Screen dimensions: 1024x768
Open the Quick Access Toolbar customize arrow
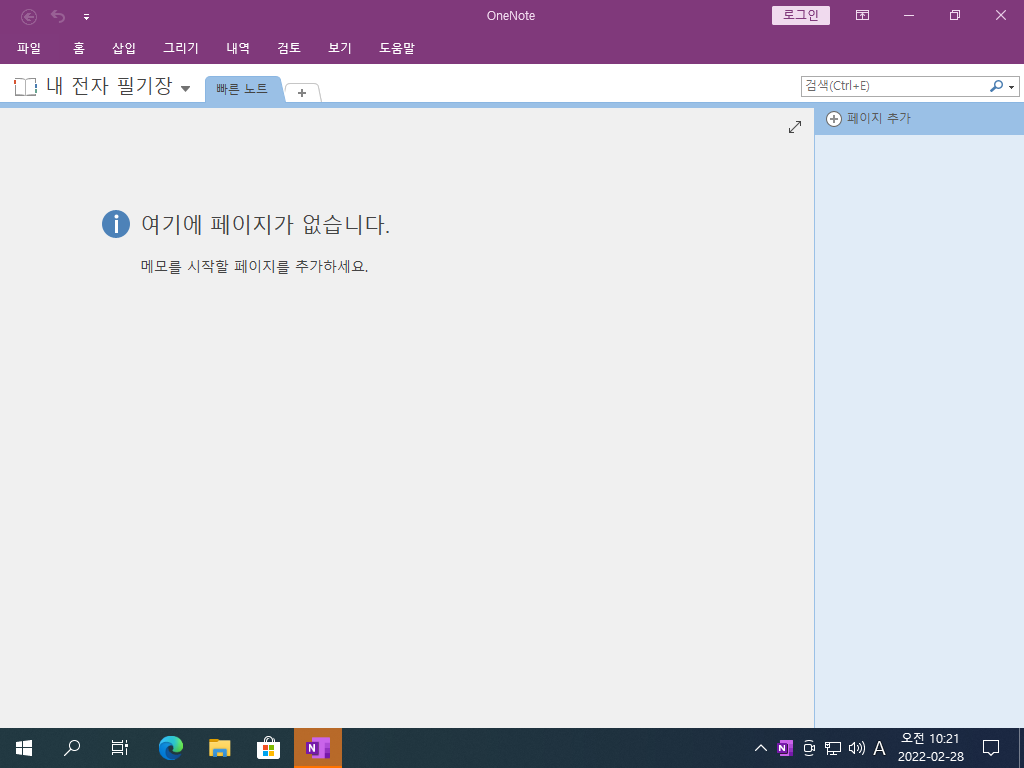[86, 17]
